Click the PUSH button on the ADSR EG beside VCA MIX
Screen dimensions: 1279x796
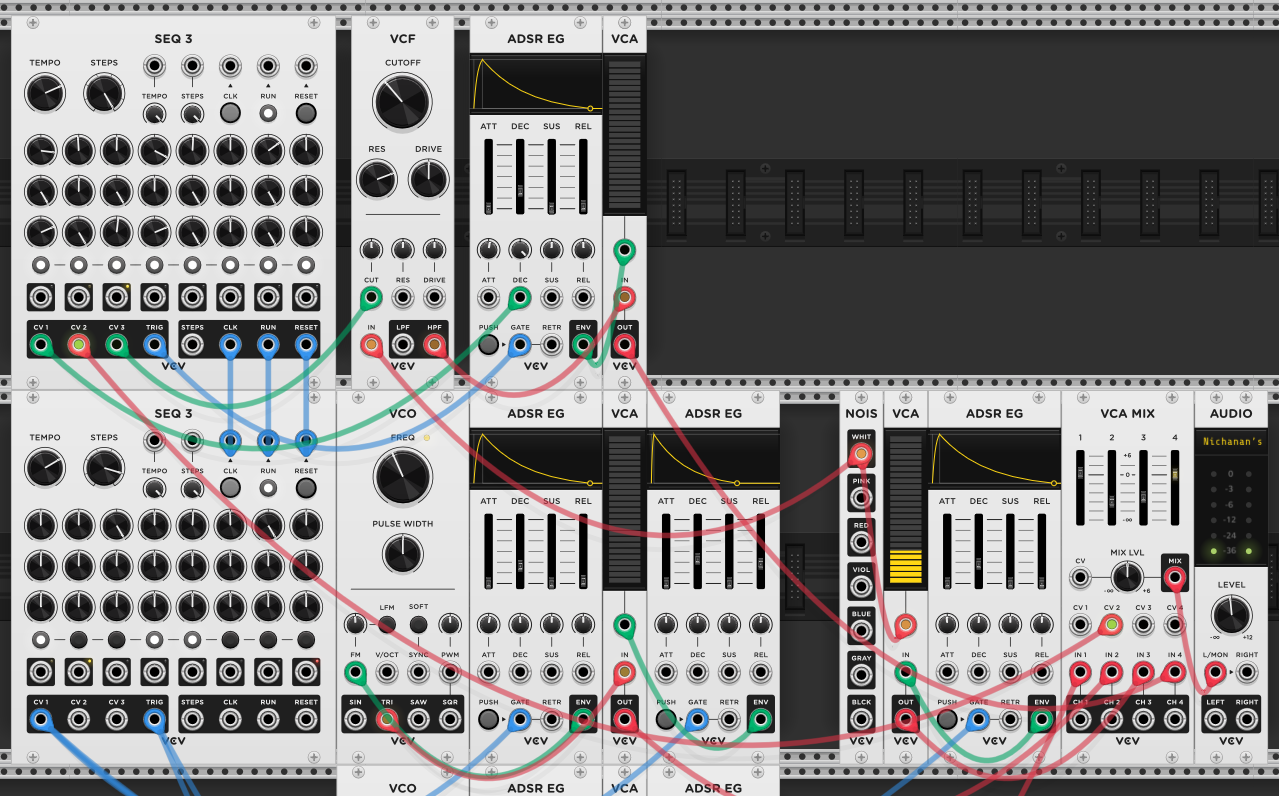tap(947, 720)
